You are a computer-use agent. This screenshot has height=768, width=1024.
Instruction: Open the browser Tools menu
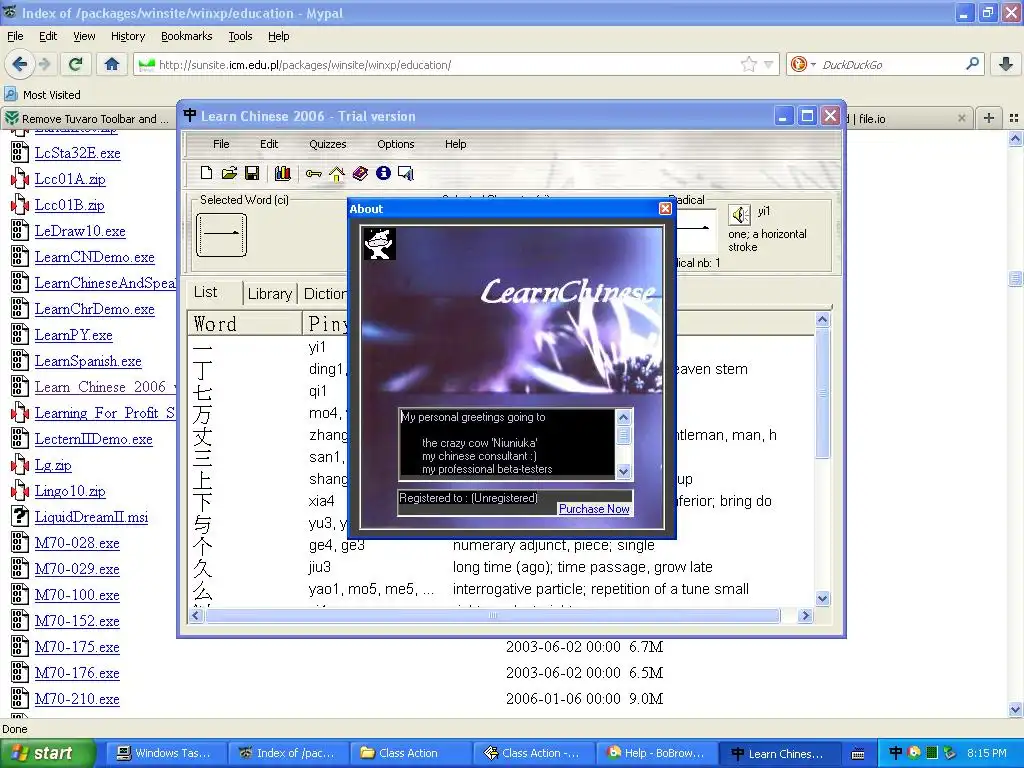tap(240, 36)
